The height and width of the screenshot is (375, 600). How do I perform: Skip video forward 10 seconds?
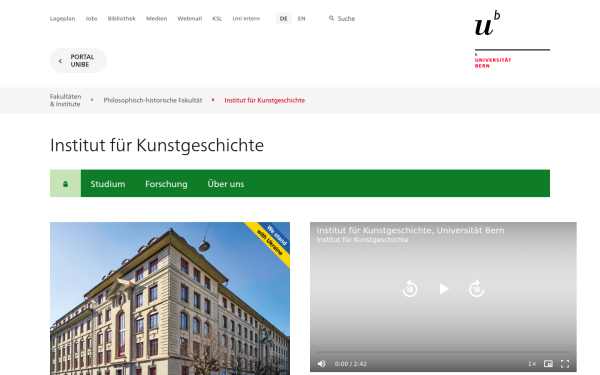476,289
